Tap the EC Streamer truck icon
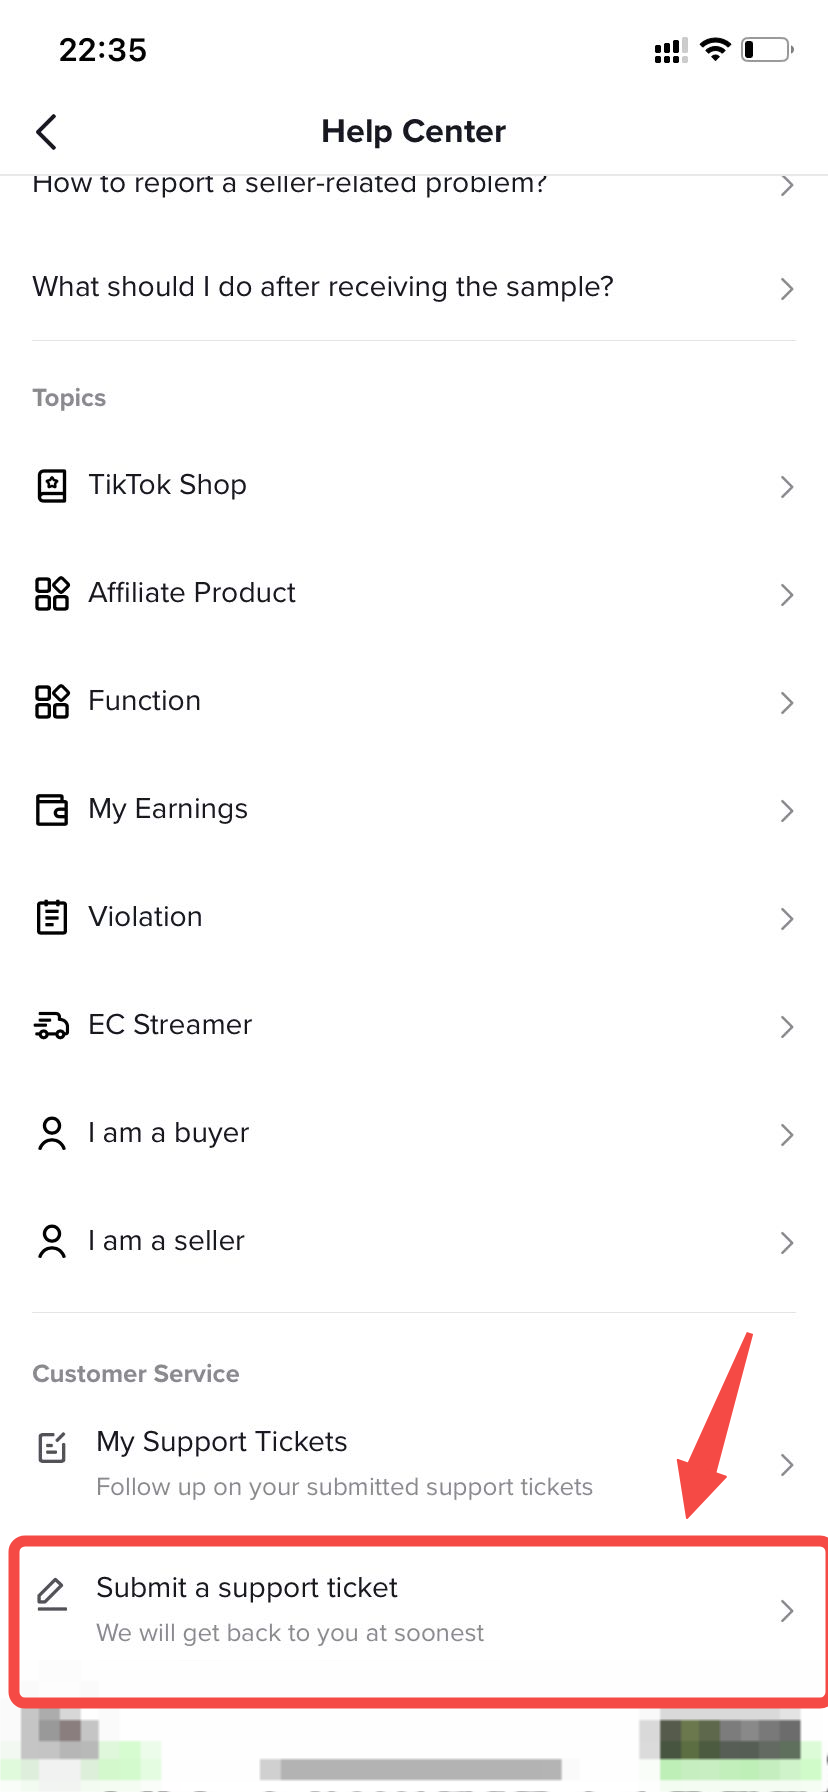Image resolution: width=828 pixels, height=1792 pixels. click(x=52, y=1025)
